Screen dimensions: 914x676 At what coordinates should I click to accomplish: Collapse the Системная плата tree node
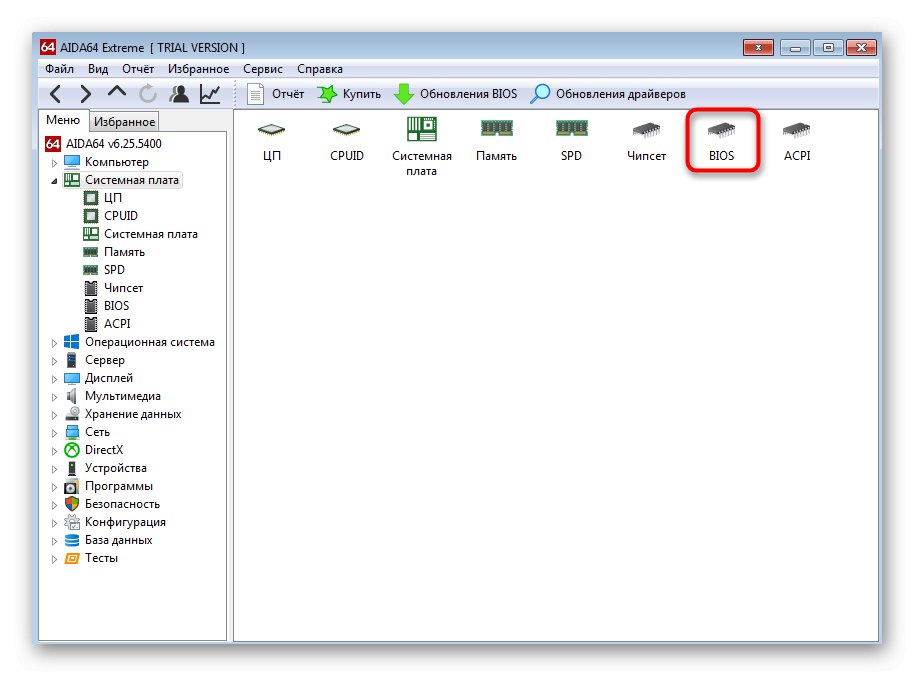(x=54, y=181)
